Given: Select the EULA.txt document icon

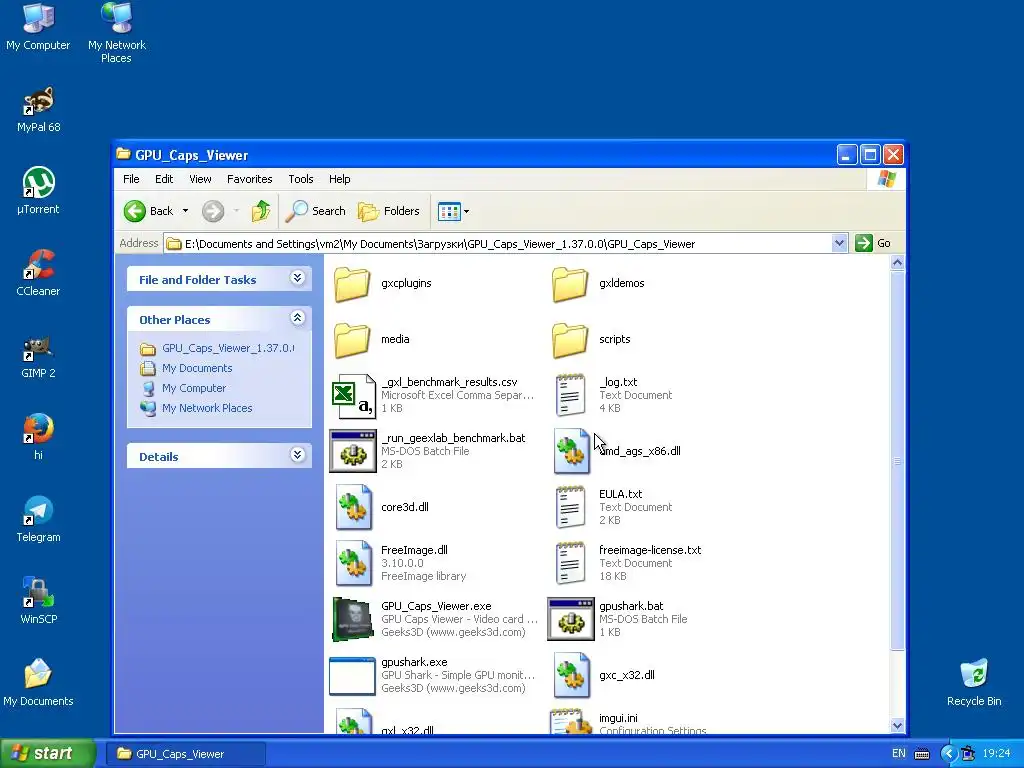Looking at the screenshot, I should pos(570,507).
